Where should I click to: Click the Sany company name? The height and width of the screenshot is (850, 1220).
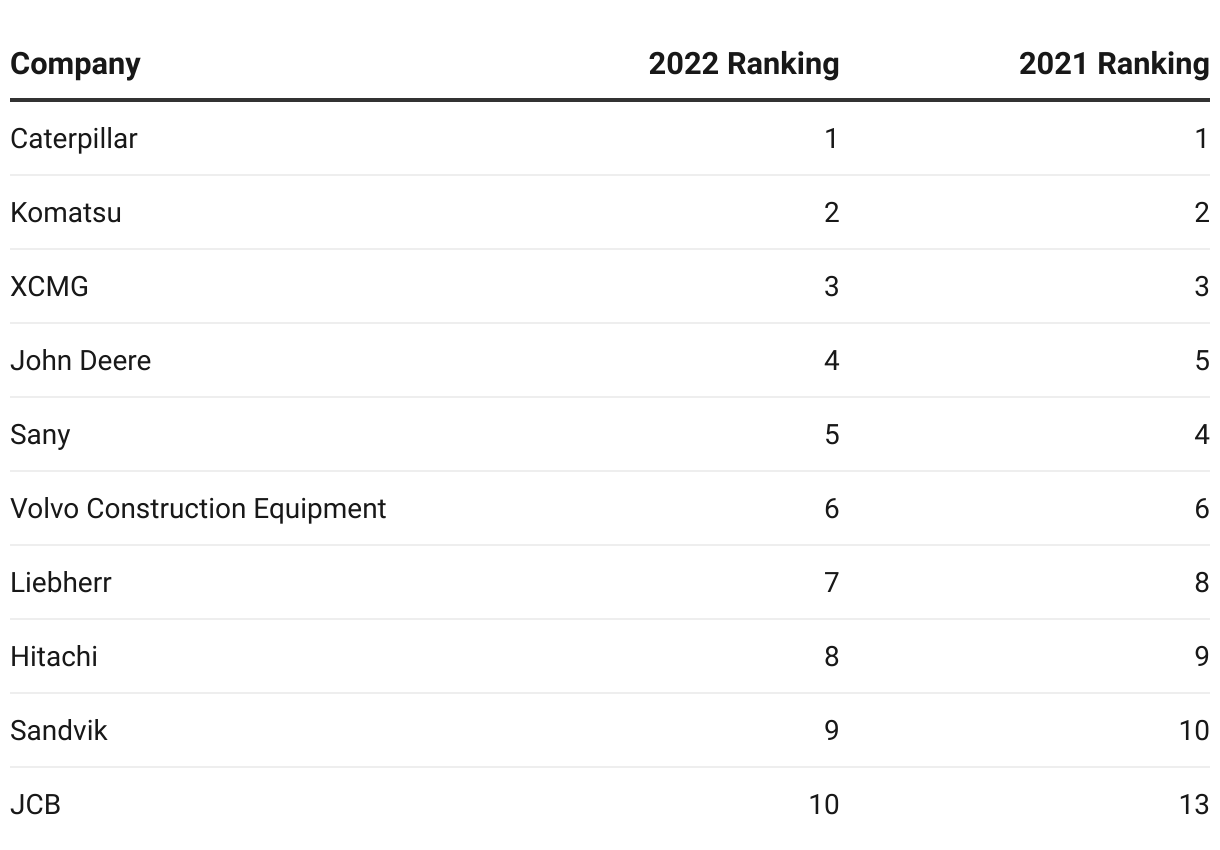pos(40,434)
